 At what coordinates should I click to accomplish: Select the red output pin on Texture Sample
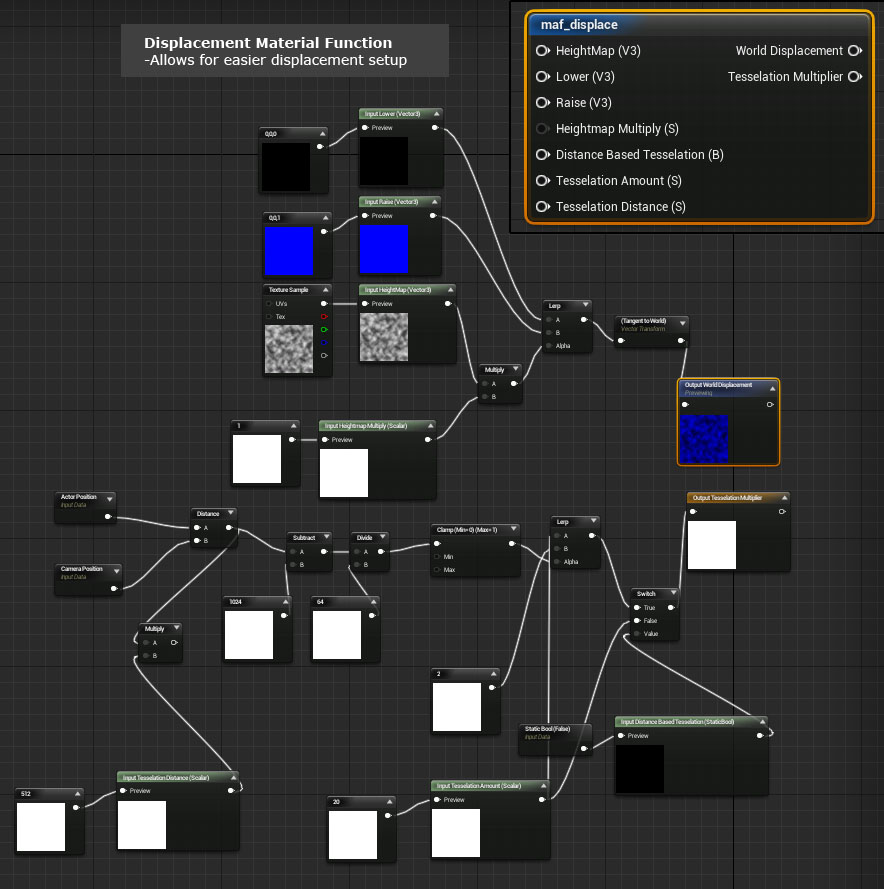323,316
